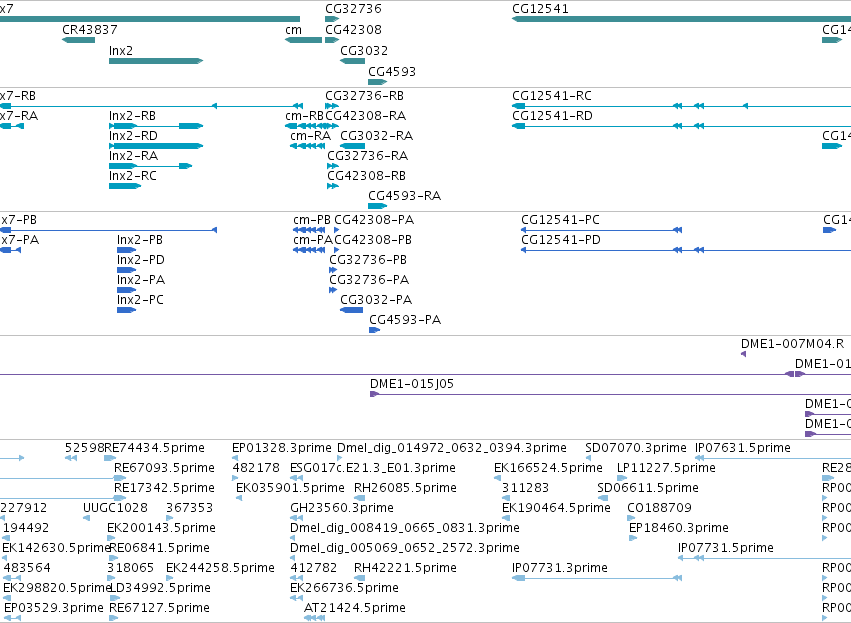This screenshot has height=623, width=851.
Task: Select the CG42308-RA transcript label
Action: pos(366,116)
